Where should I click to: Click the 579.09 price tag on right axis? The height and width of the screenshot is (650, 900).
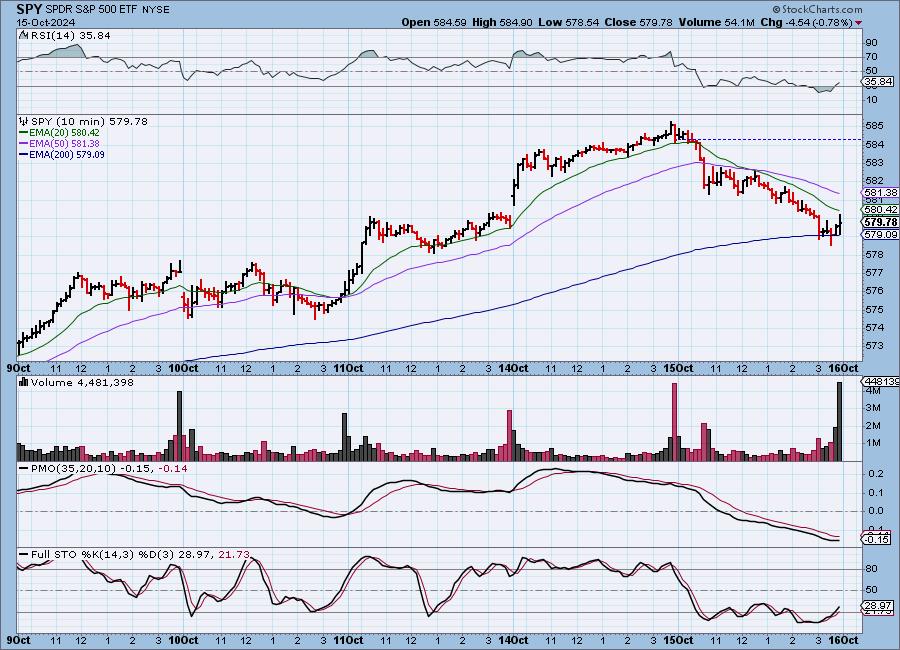click(880, 234)
